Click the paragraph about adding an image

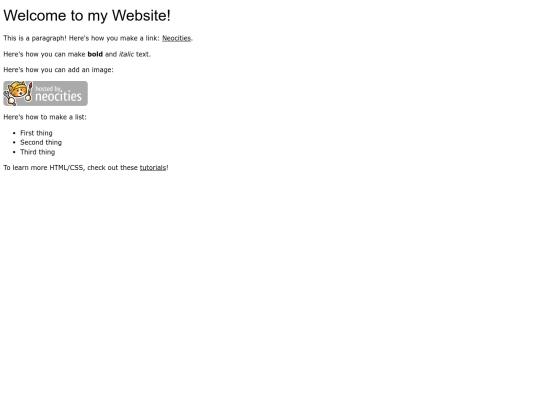click(x=59, y=70)
